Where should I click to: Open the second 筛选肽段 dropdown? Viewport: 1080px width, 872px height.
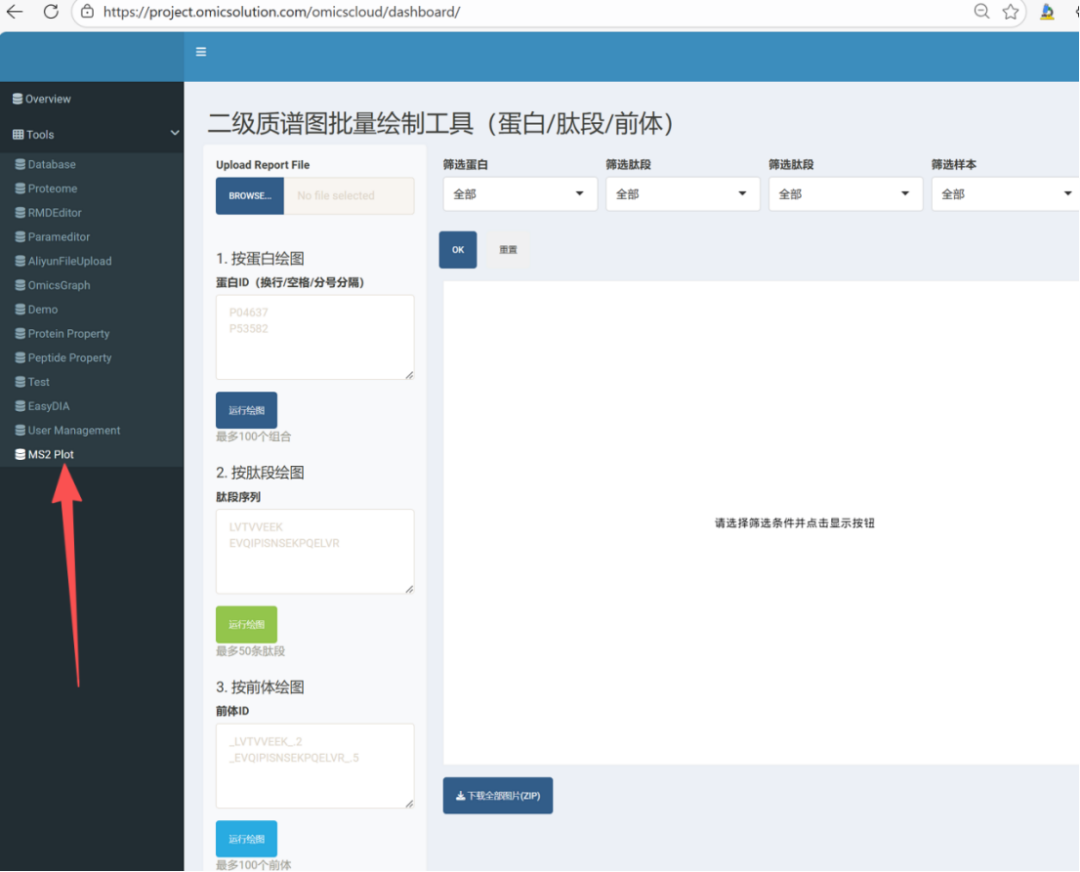click(845, 194)
